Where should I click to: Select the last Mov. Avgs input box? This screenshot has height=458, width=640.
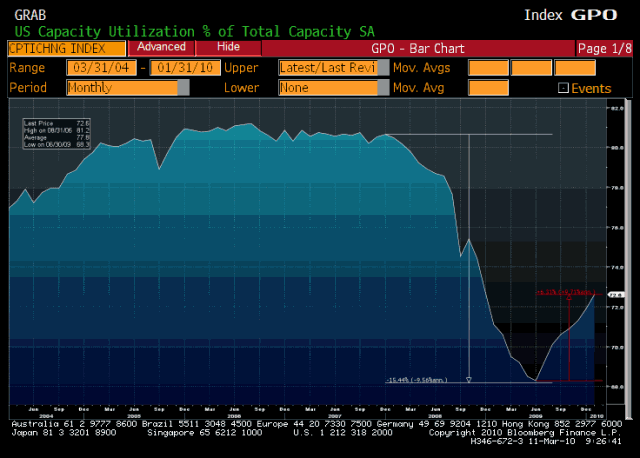pyautogui.click(x=575, y=68)
